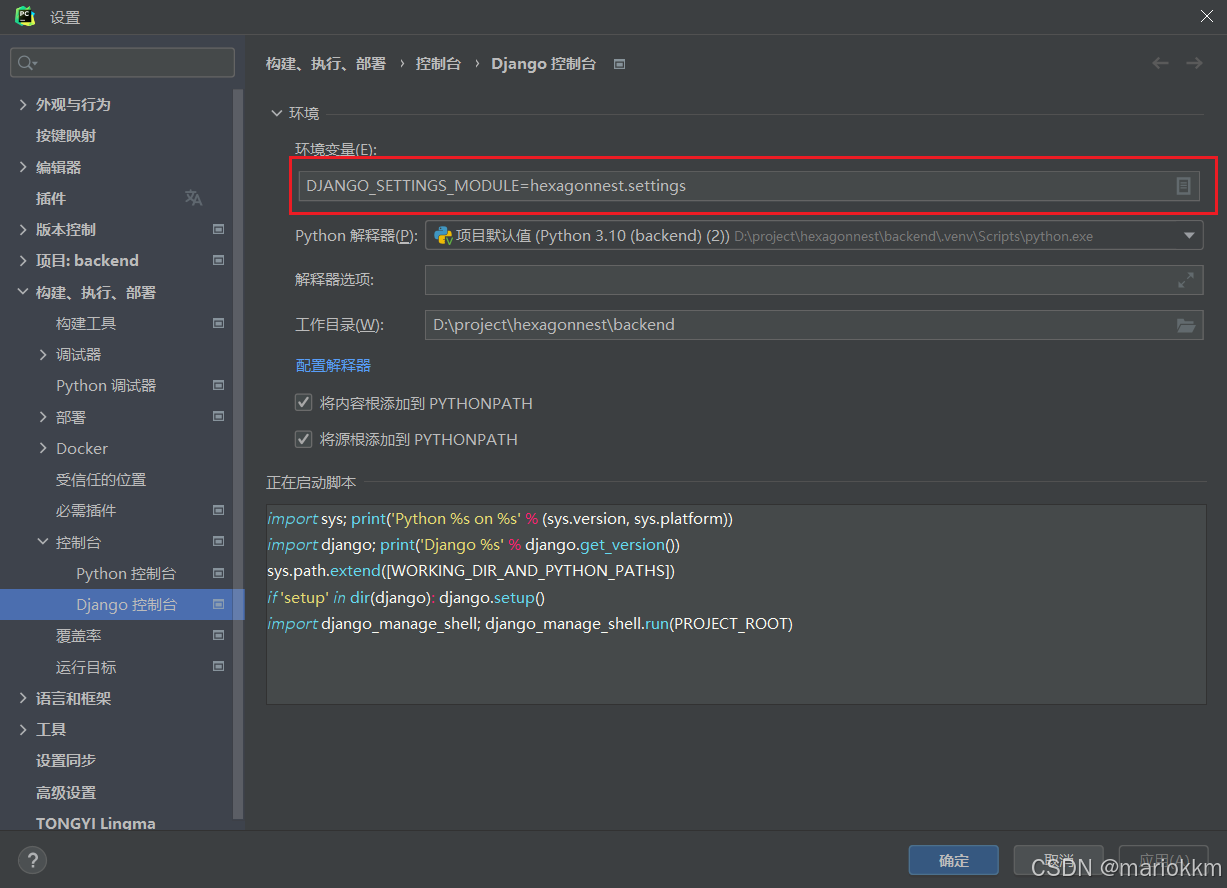The width and height of the screenshot is (1227, 888).
Task: Click the sidebar tree vertical scrollbar
Action: coord(238,455)
